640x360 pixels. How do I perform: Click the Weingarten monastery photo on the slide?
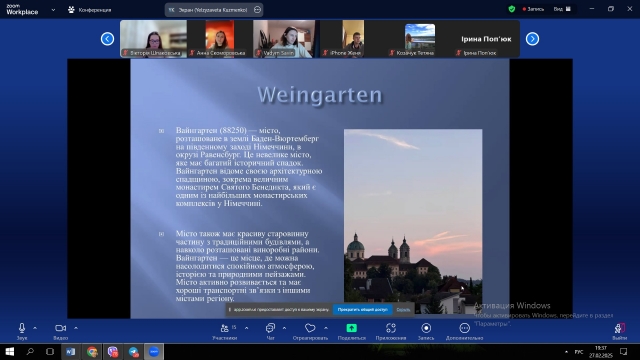413,221
